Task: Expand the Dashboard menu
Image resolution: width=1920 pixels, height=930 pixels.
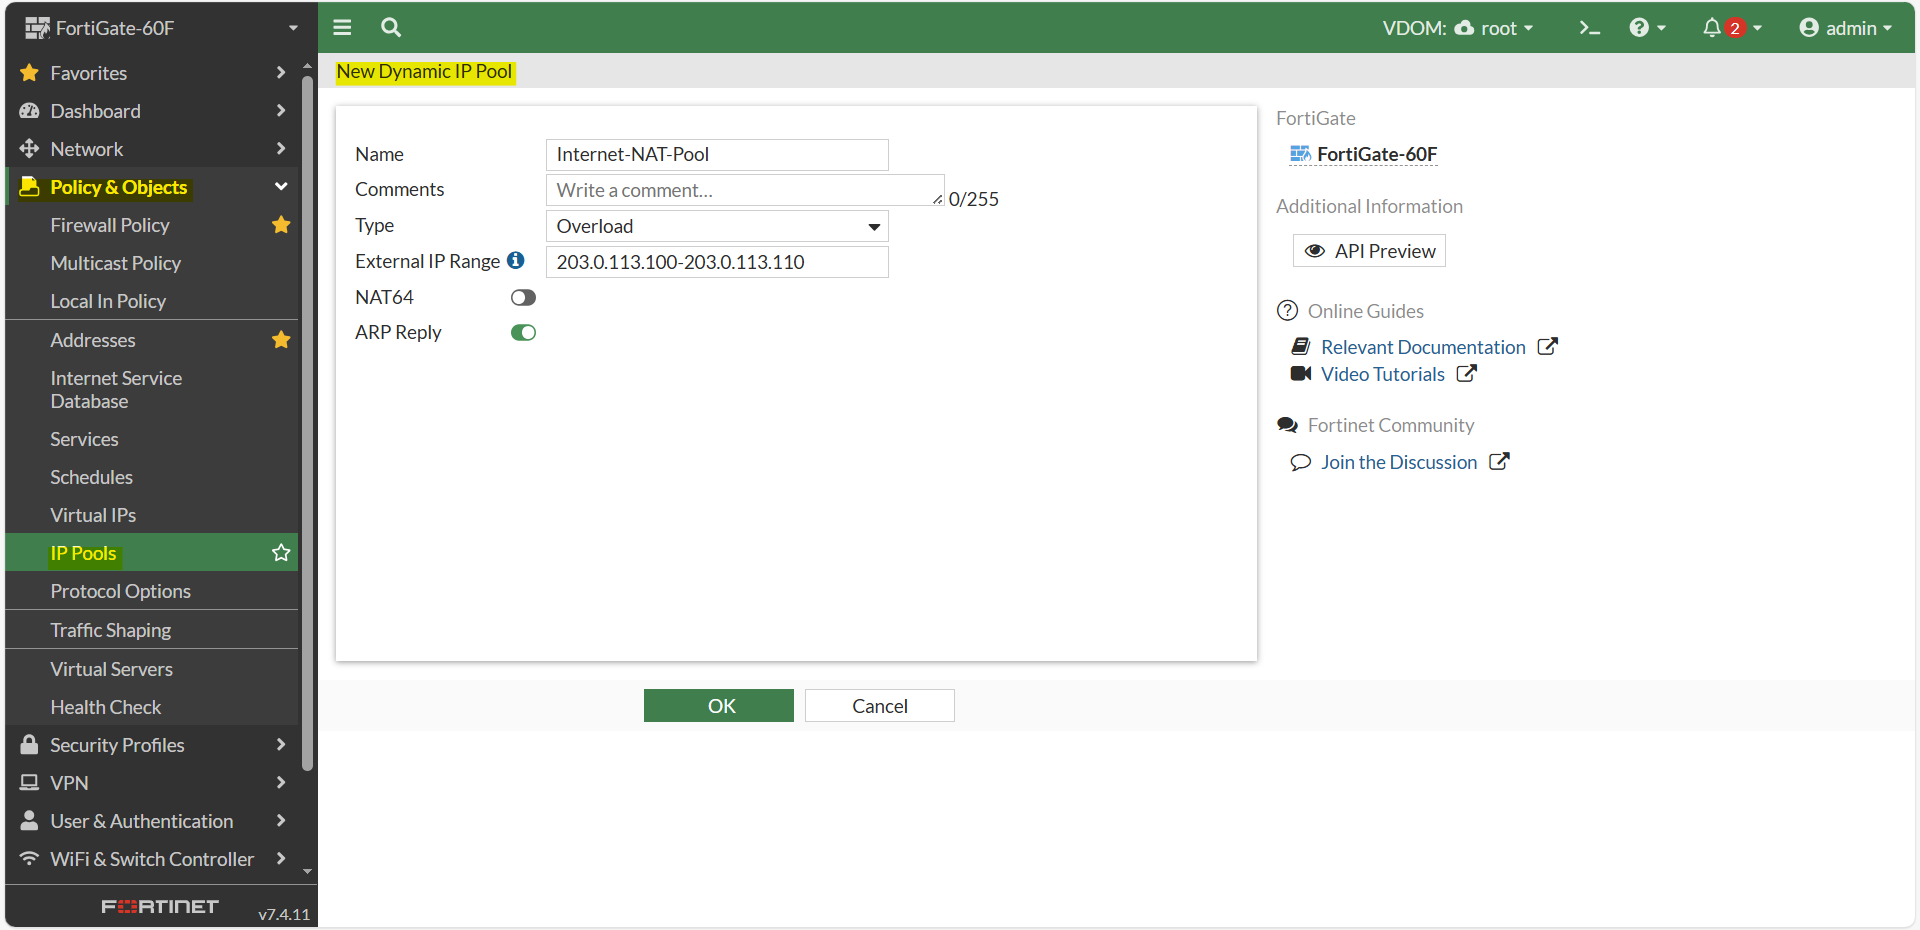Action: (x=152, y=111)
